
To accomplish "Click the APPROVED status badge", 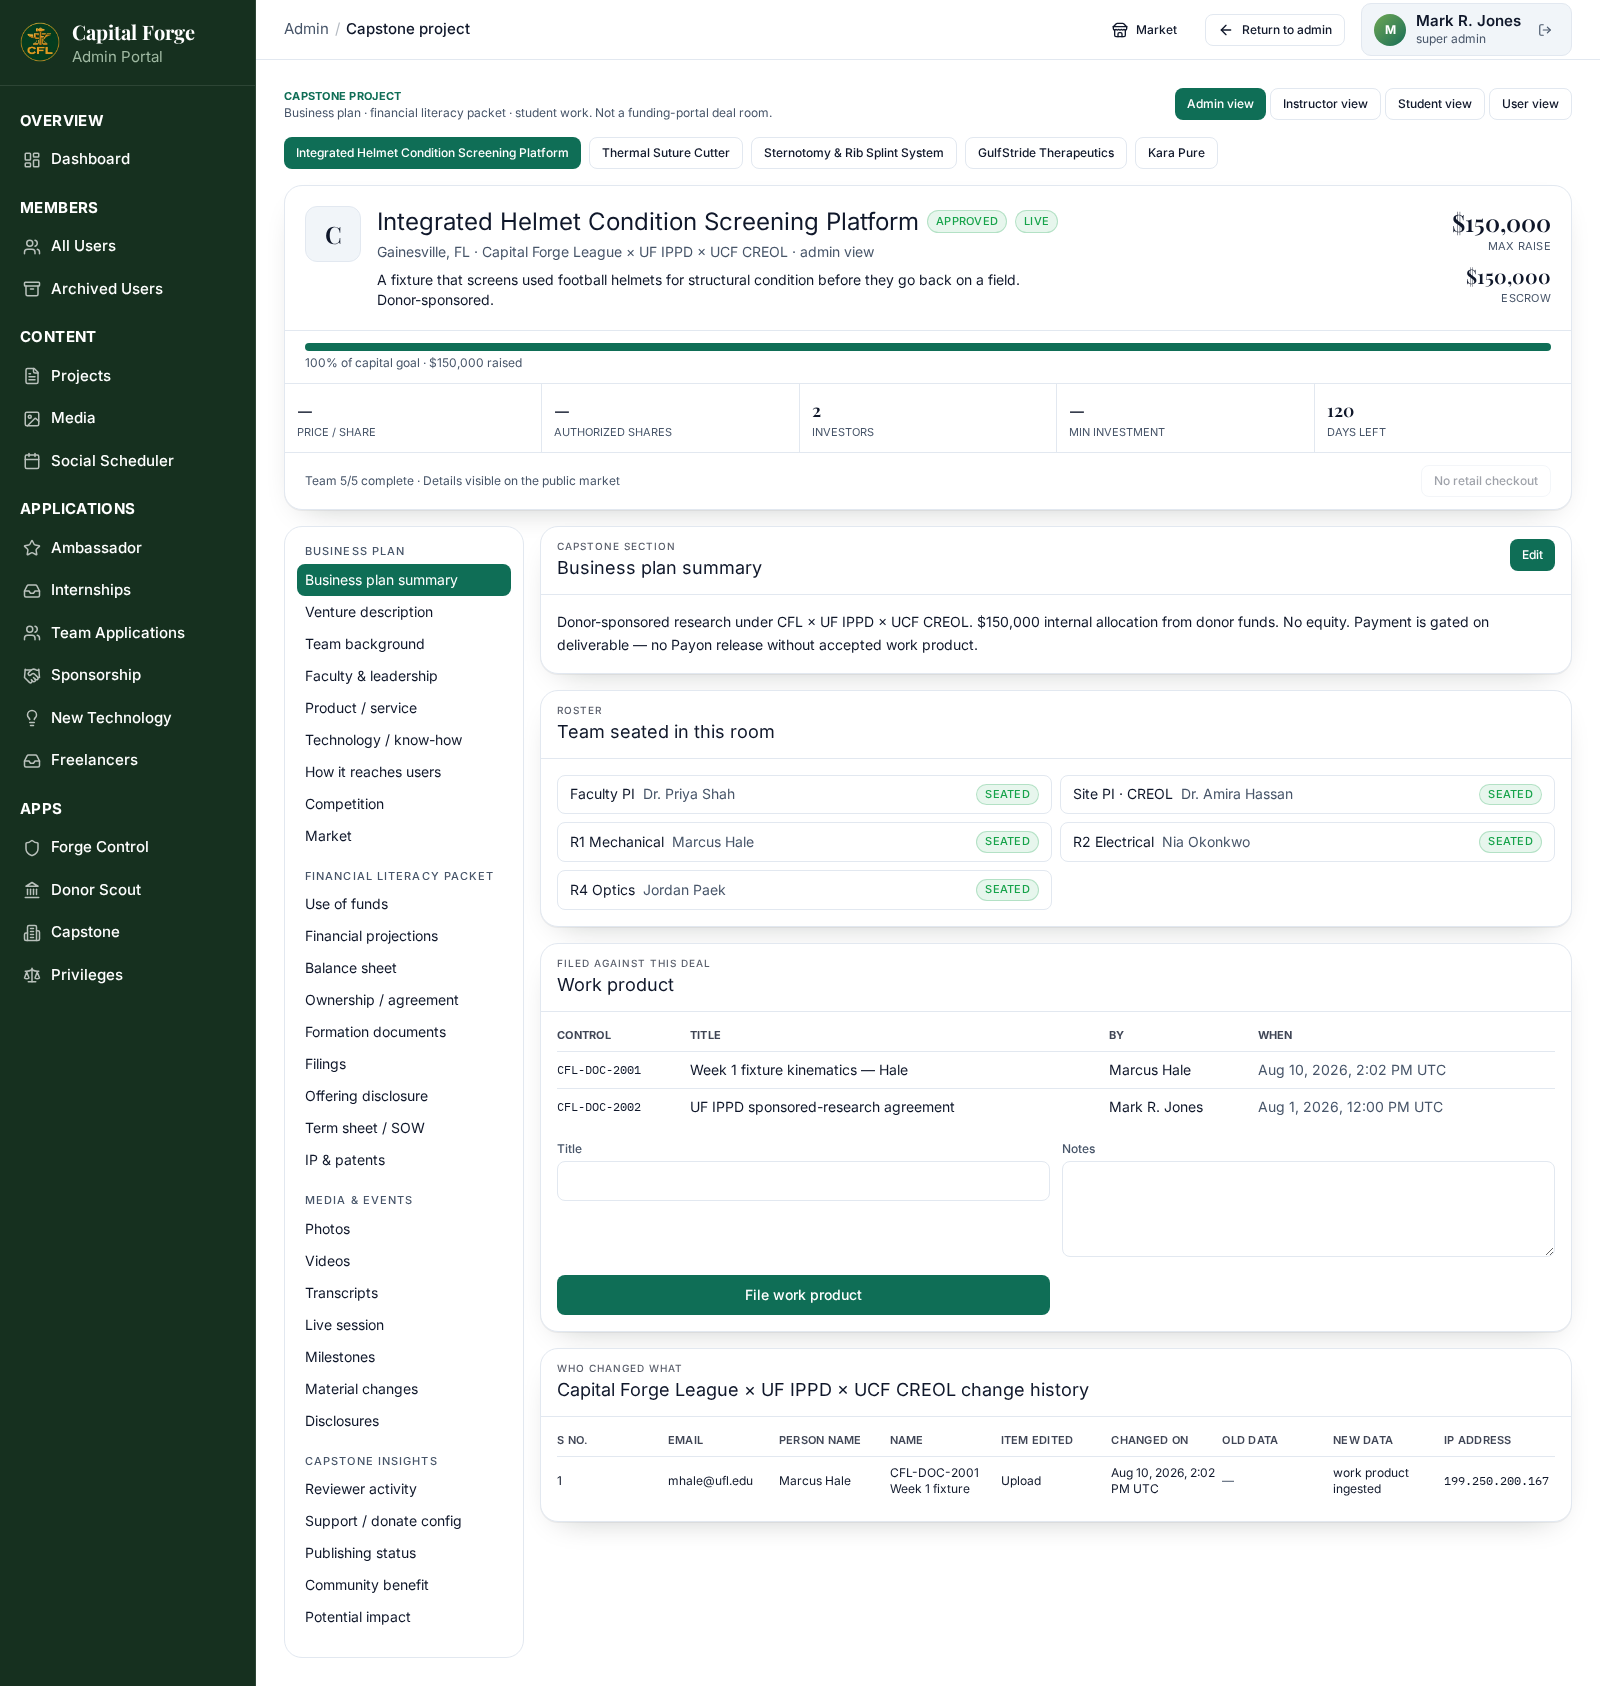I will pyautogui.click(x=967, y=222).
